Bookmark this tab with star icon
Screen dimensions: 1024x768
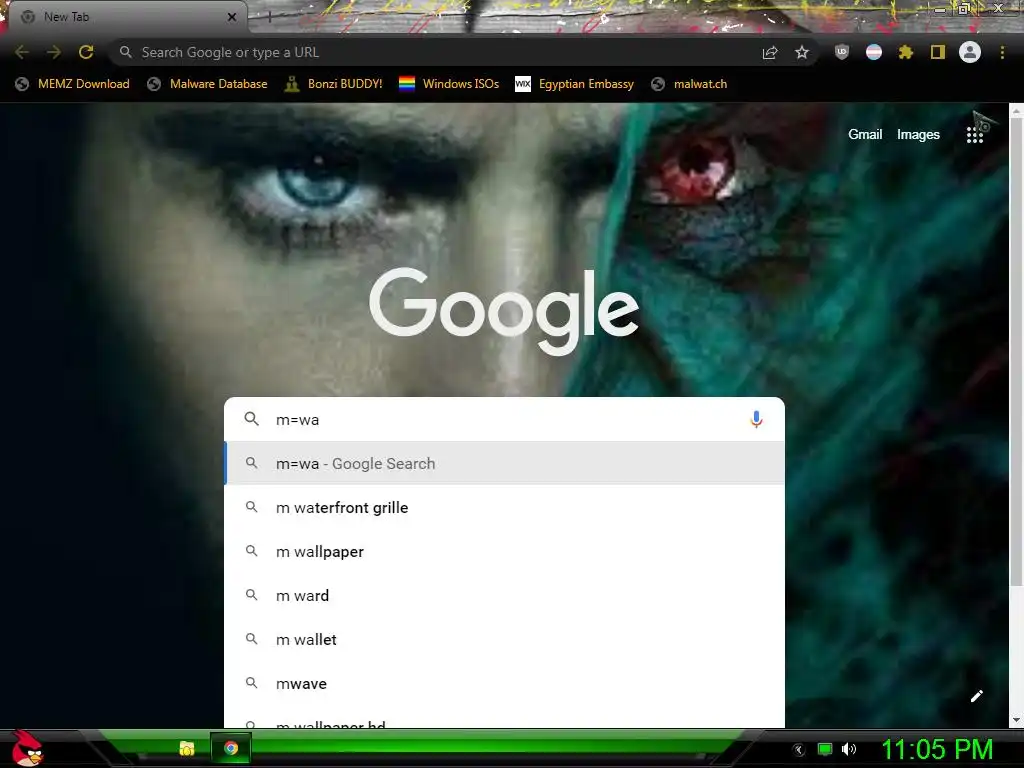point(802,52)
